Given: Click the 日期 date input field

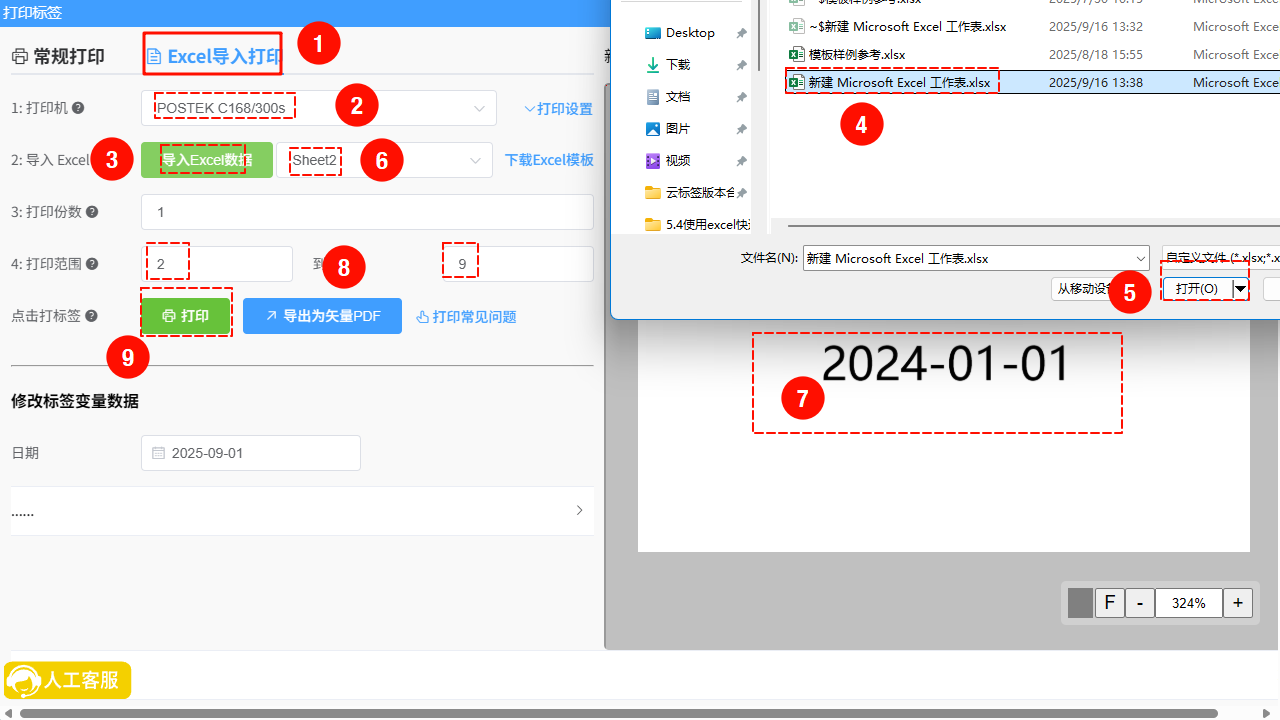Looking at the screenshot, I should 251,453.
